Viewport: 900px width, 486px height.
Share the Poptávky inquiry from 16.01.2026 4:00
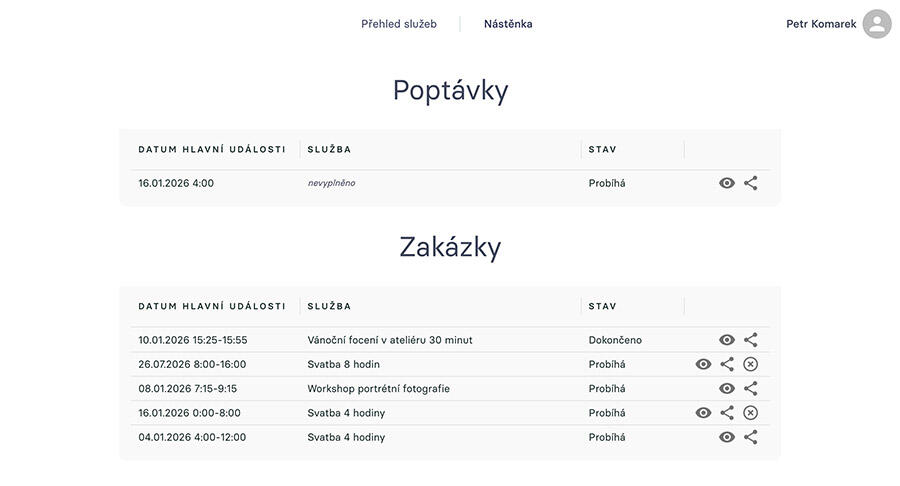[751, 183]
